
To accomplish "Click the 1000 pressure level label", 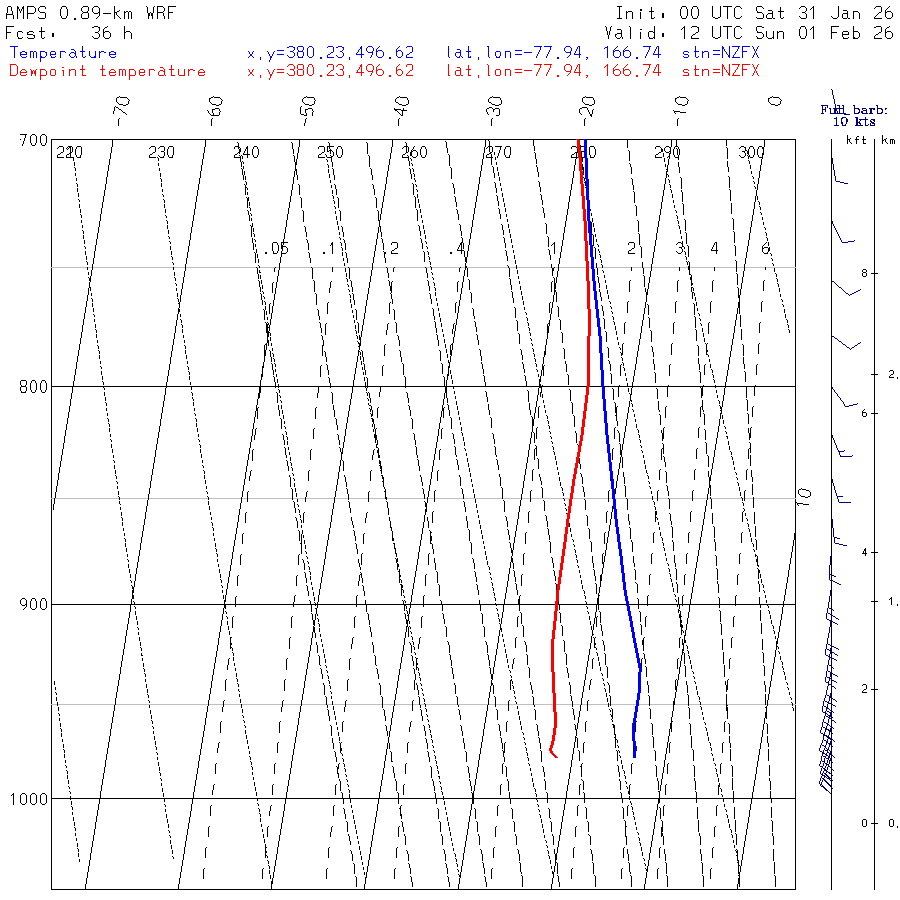I will point(29,799).
